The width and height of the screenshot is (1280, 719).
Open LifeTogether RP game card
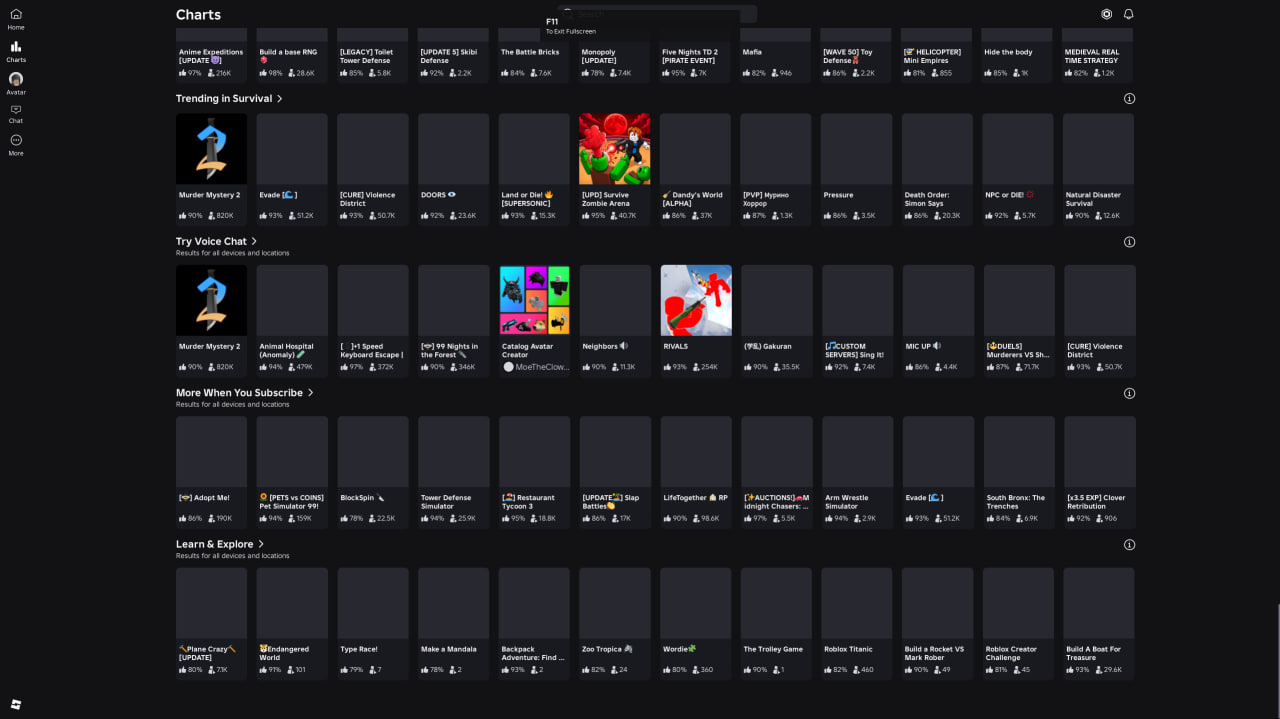coord(696,472)
